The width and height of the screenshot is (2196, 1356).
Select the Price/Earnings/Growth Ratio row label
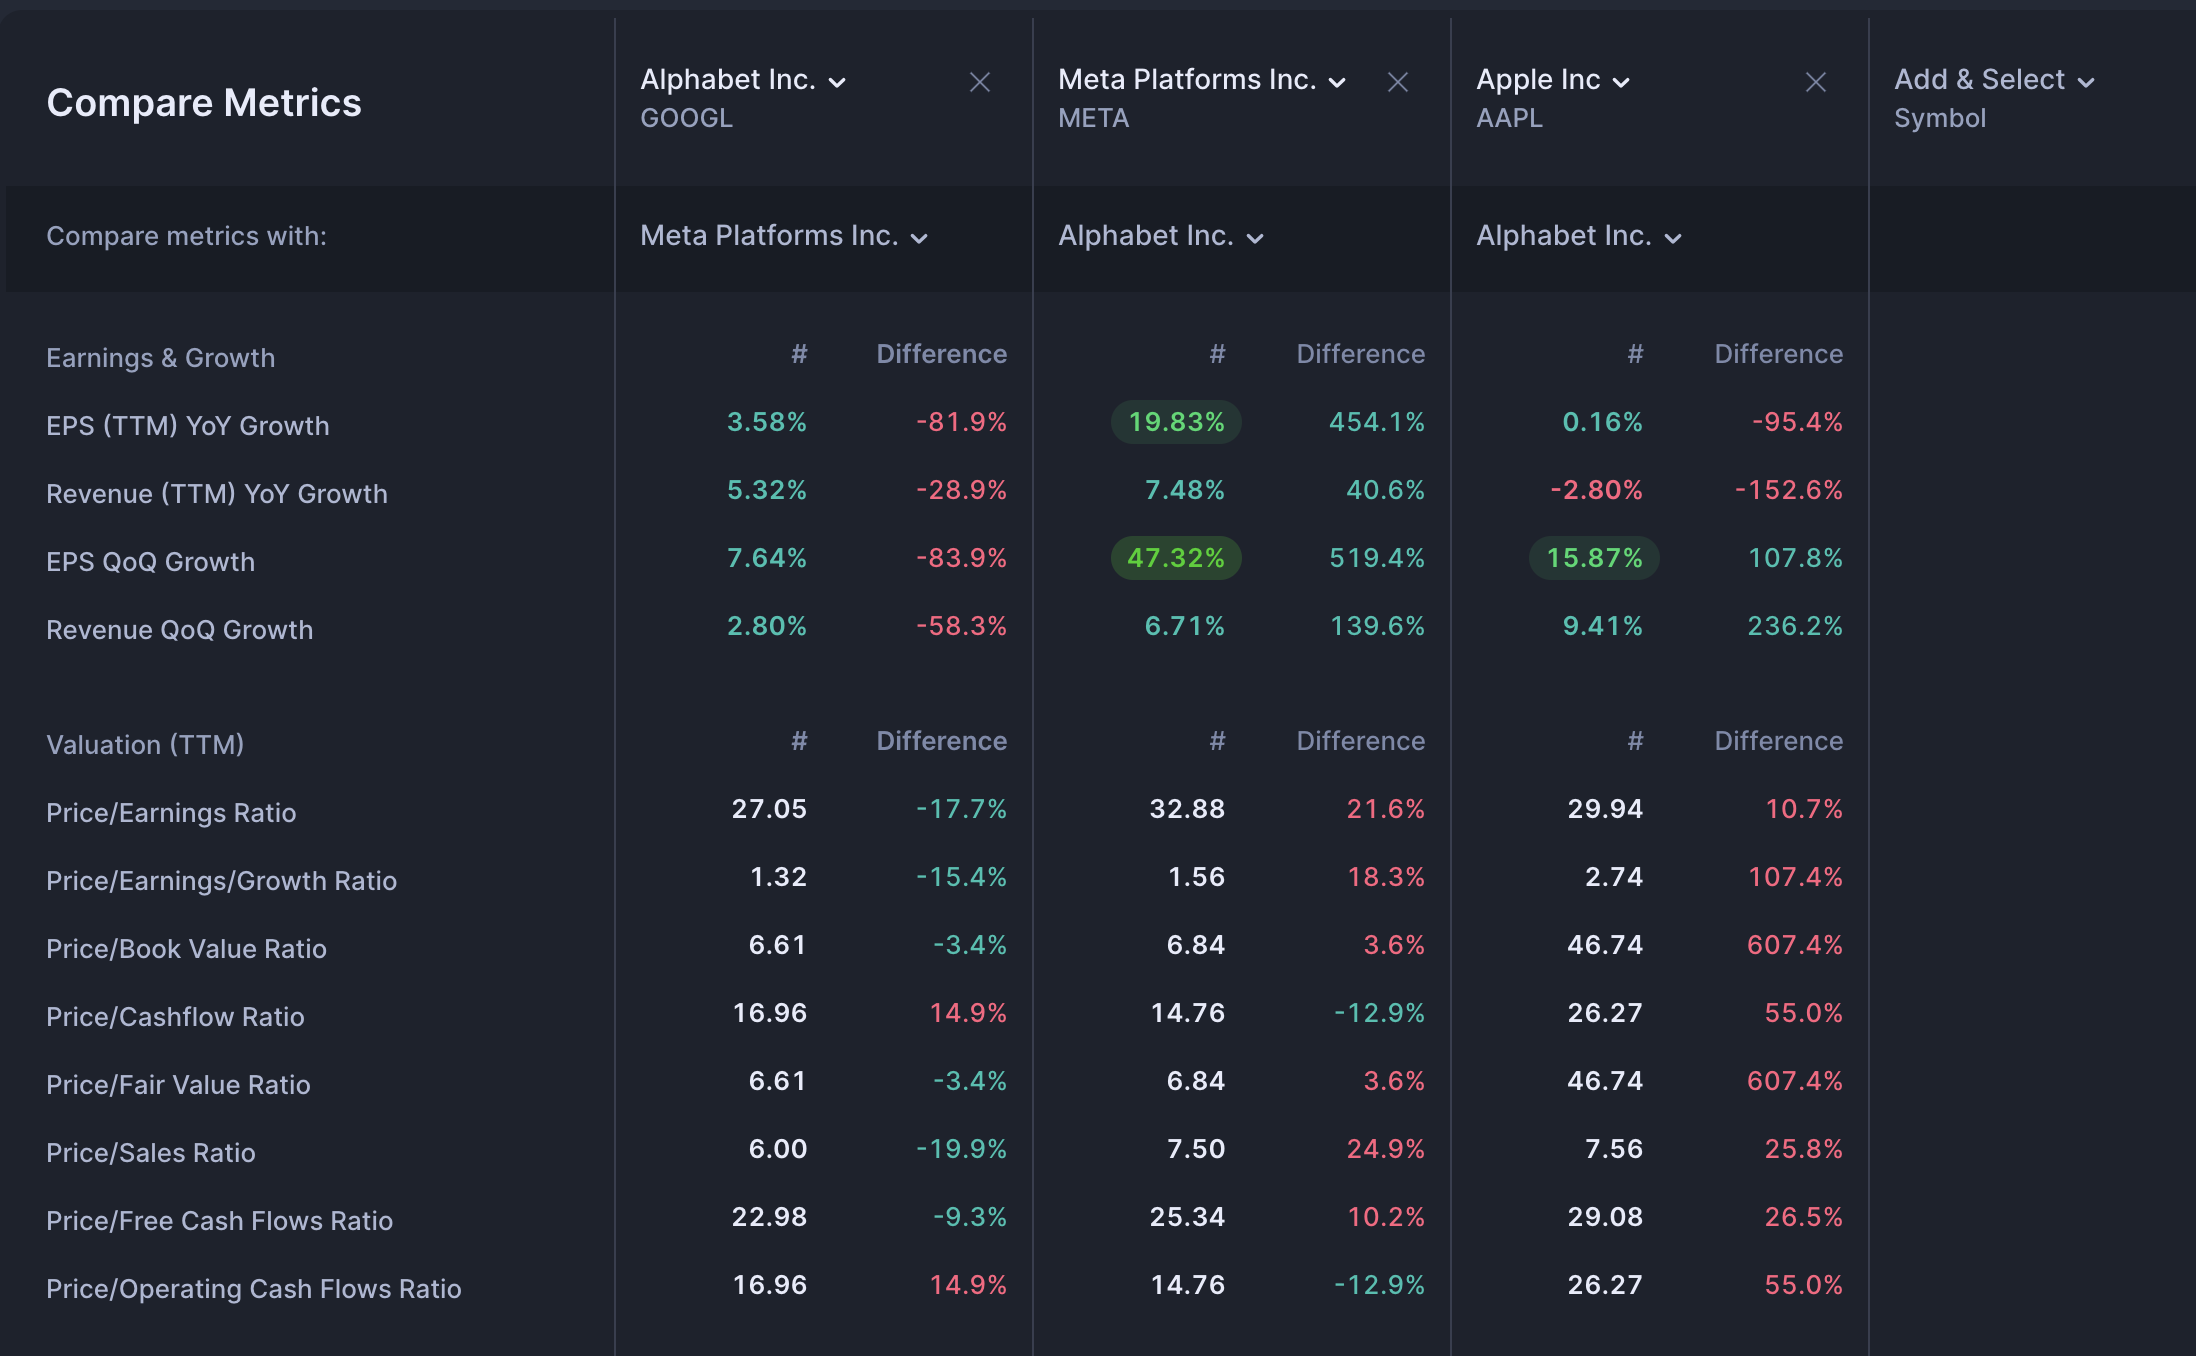point(222,881)
